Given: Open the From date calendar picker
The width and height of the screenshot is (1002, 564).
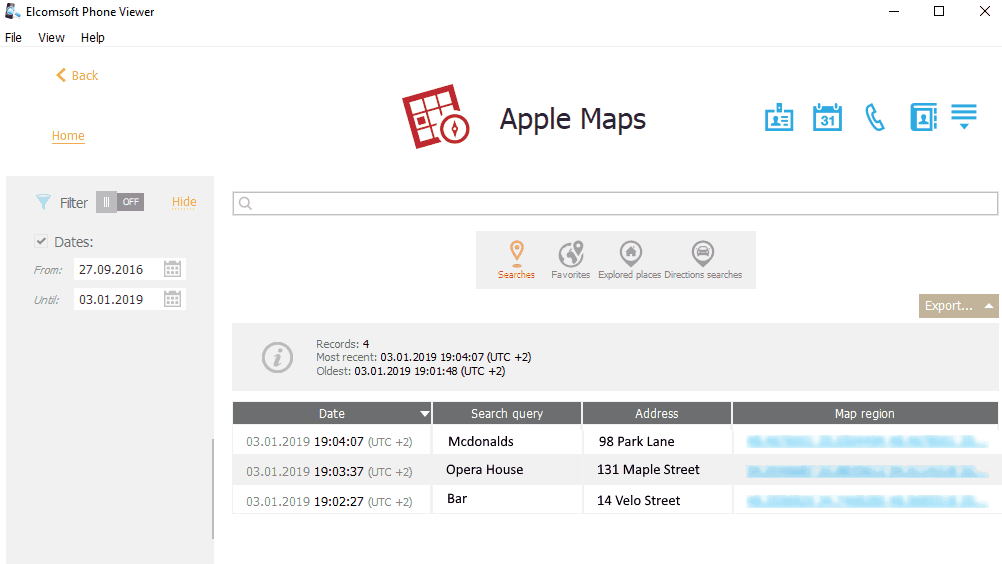Looking at the screenshot, I should (172, 269).
